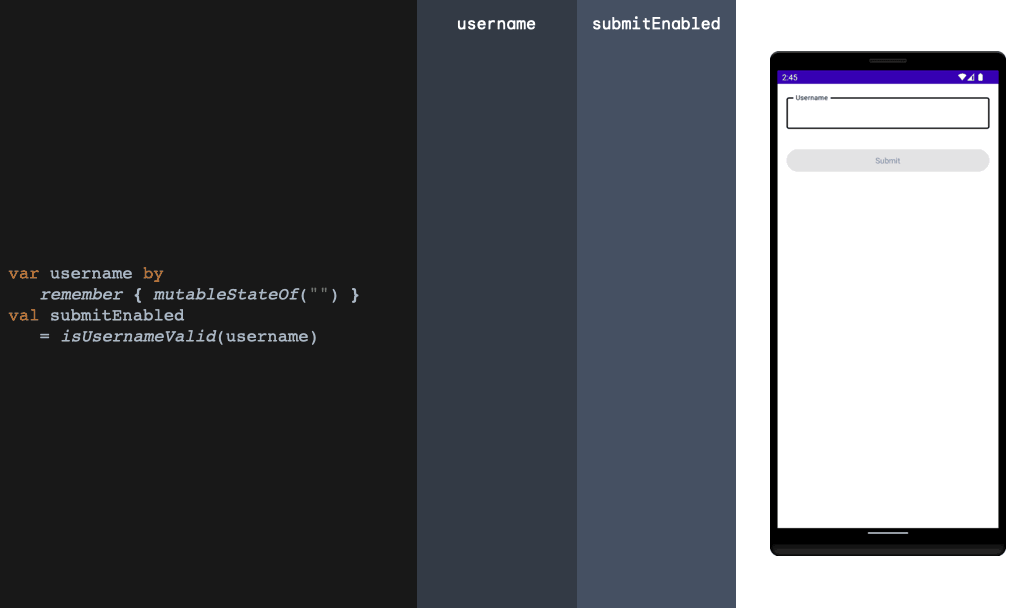Image resolution: width=1017 pixels, height=608 pixels.
Task: Click the mutableStateOf function call
Action: [x=225, y=295]
